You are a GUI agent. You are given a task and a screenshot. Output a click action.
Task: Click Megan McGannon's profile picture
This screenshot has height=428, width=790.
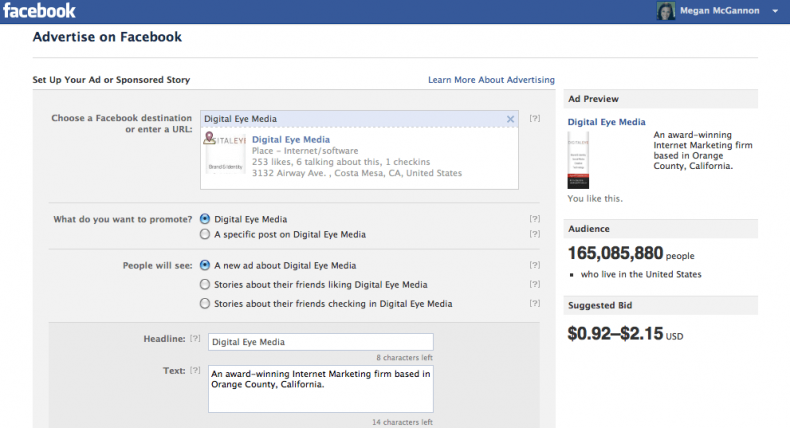pyautogui.click(x=666, y=12)
